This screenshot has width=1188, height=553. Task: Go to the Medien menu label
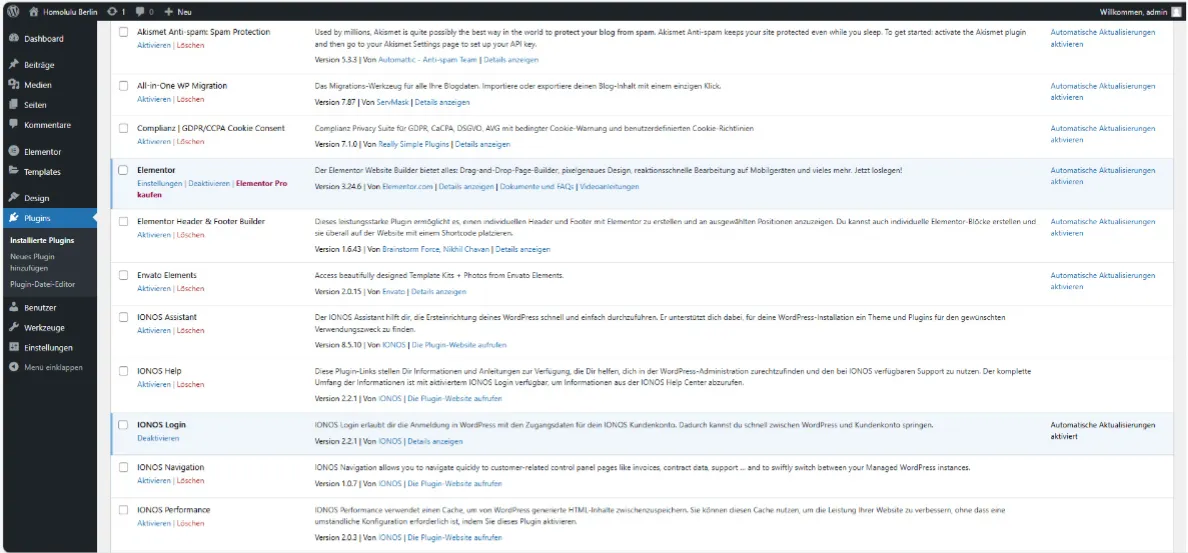click(x=38, y=85)
